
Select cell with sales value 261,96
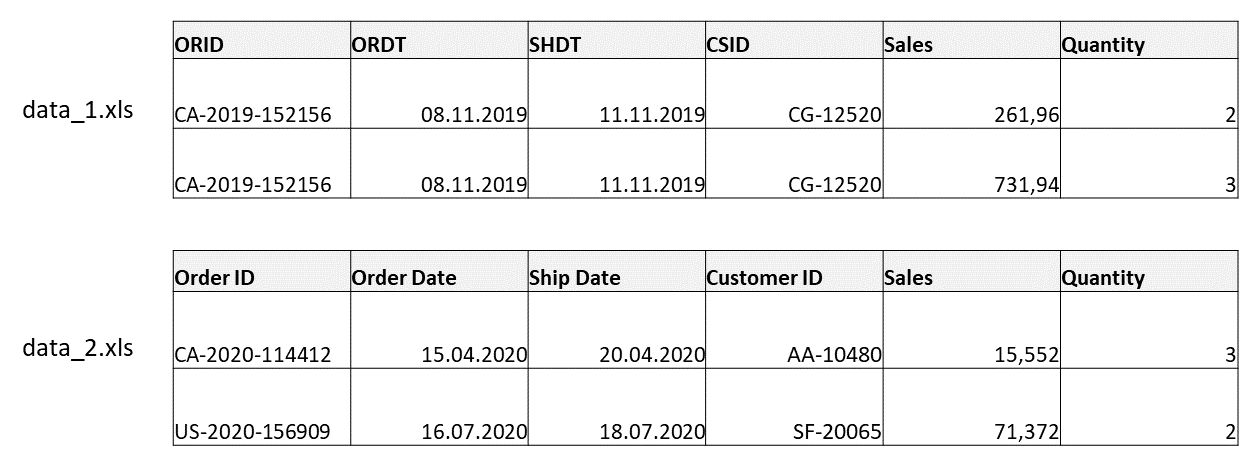pyautogui.click(x=972, y=94)
